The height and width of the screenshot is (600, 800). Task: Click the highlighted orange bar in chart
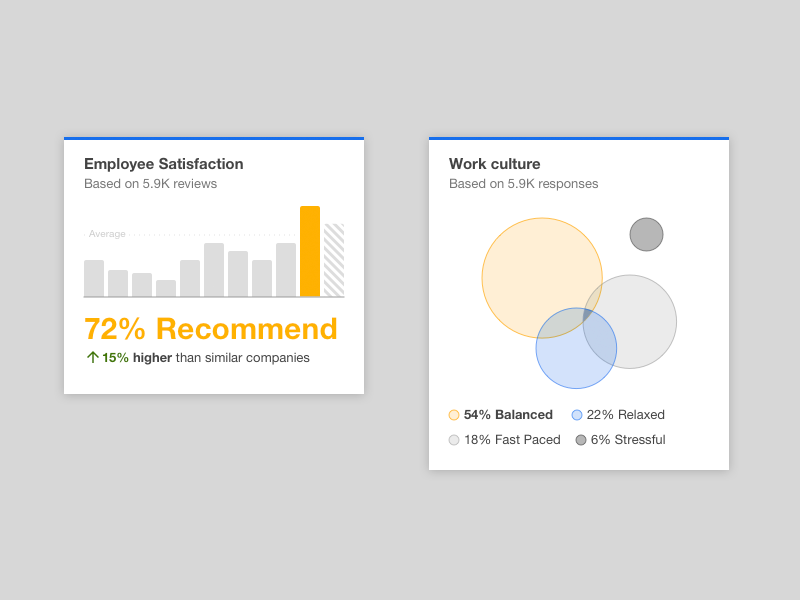(x=310, y=251)
